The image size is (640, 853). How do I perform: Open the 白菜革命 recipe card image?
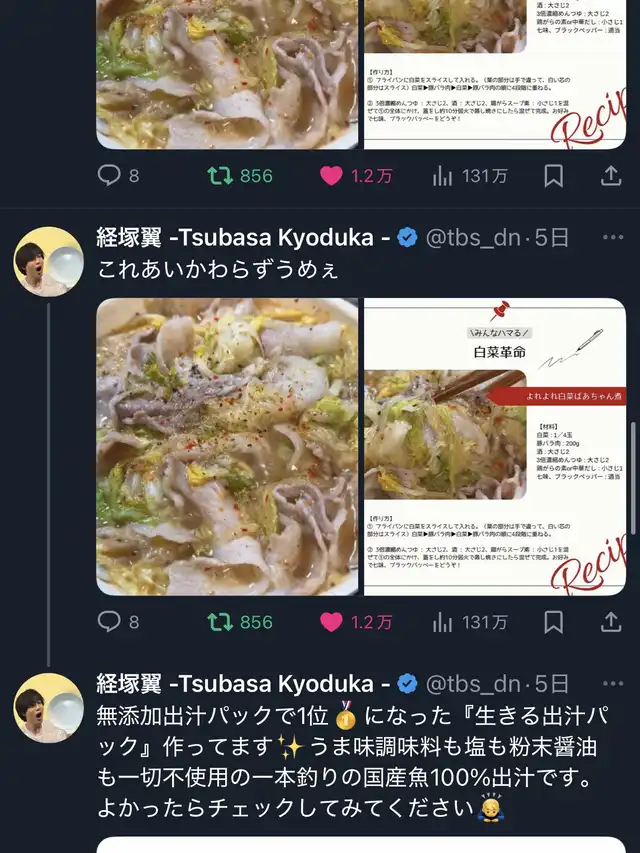coord(495,447)
